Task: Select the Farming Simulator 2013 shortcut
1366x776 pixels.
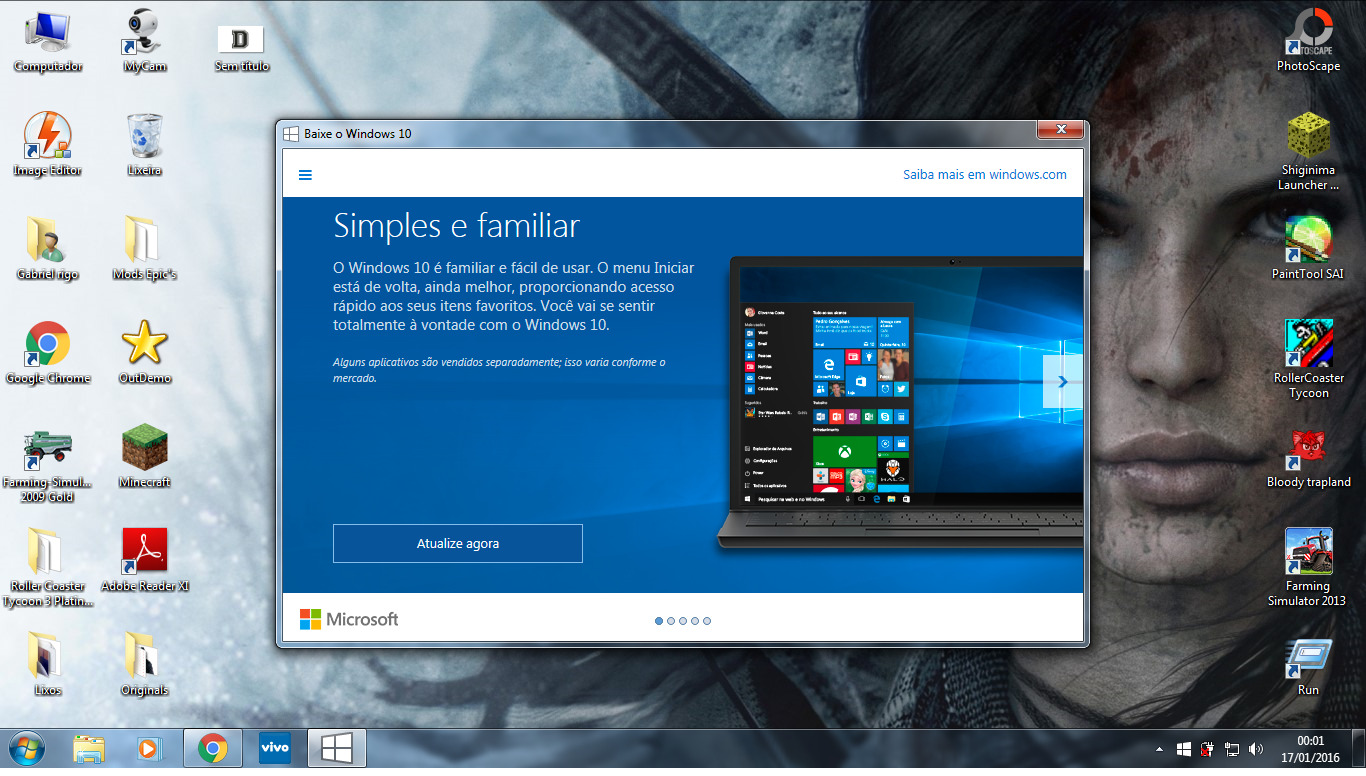Action: pyautogui.click(x=1308, y=567)
